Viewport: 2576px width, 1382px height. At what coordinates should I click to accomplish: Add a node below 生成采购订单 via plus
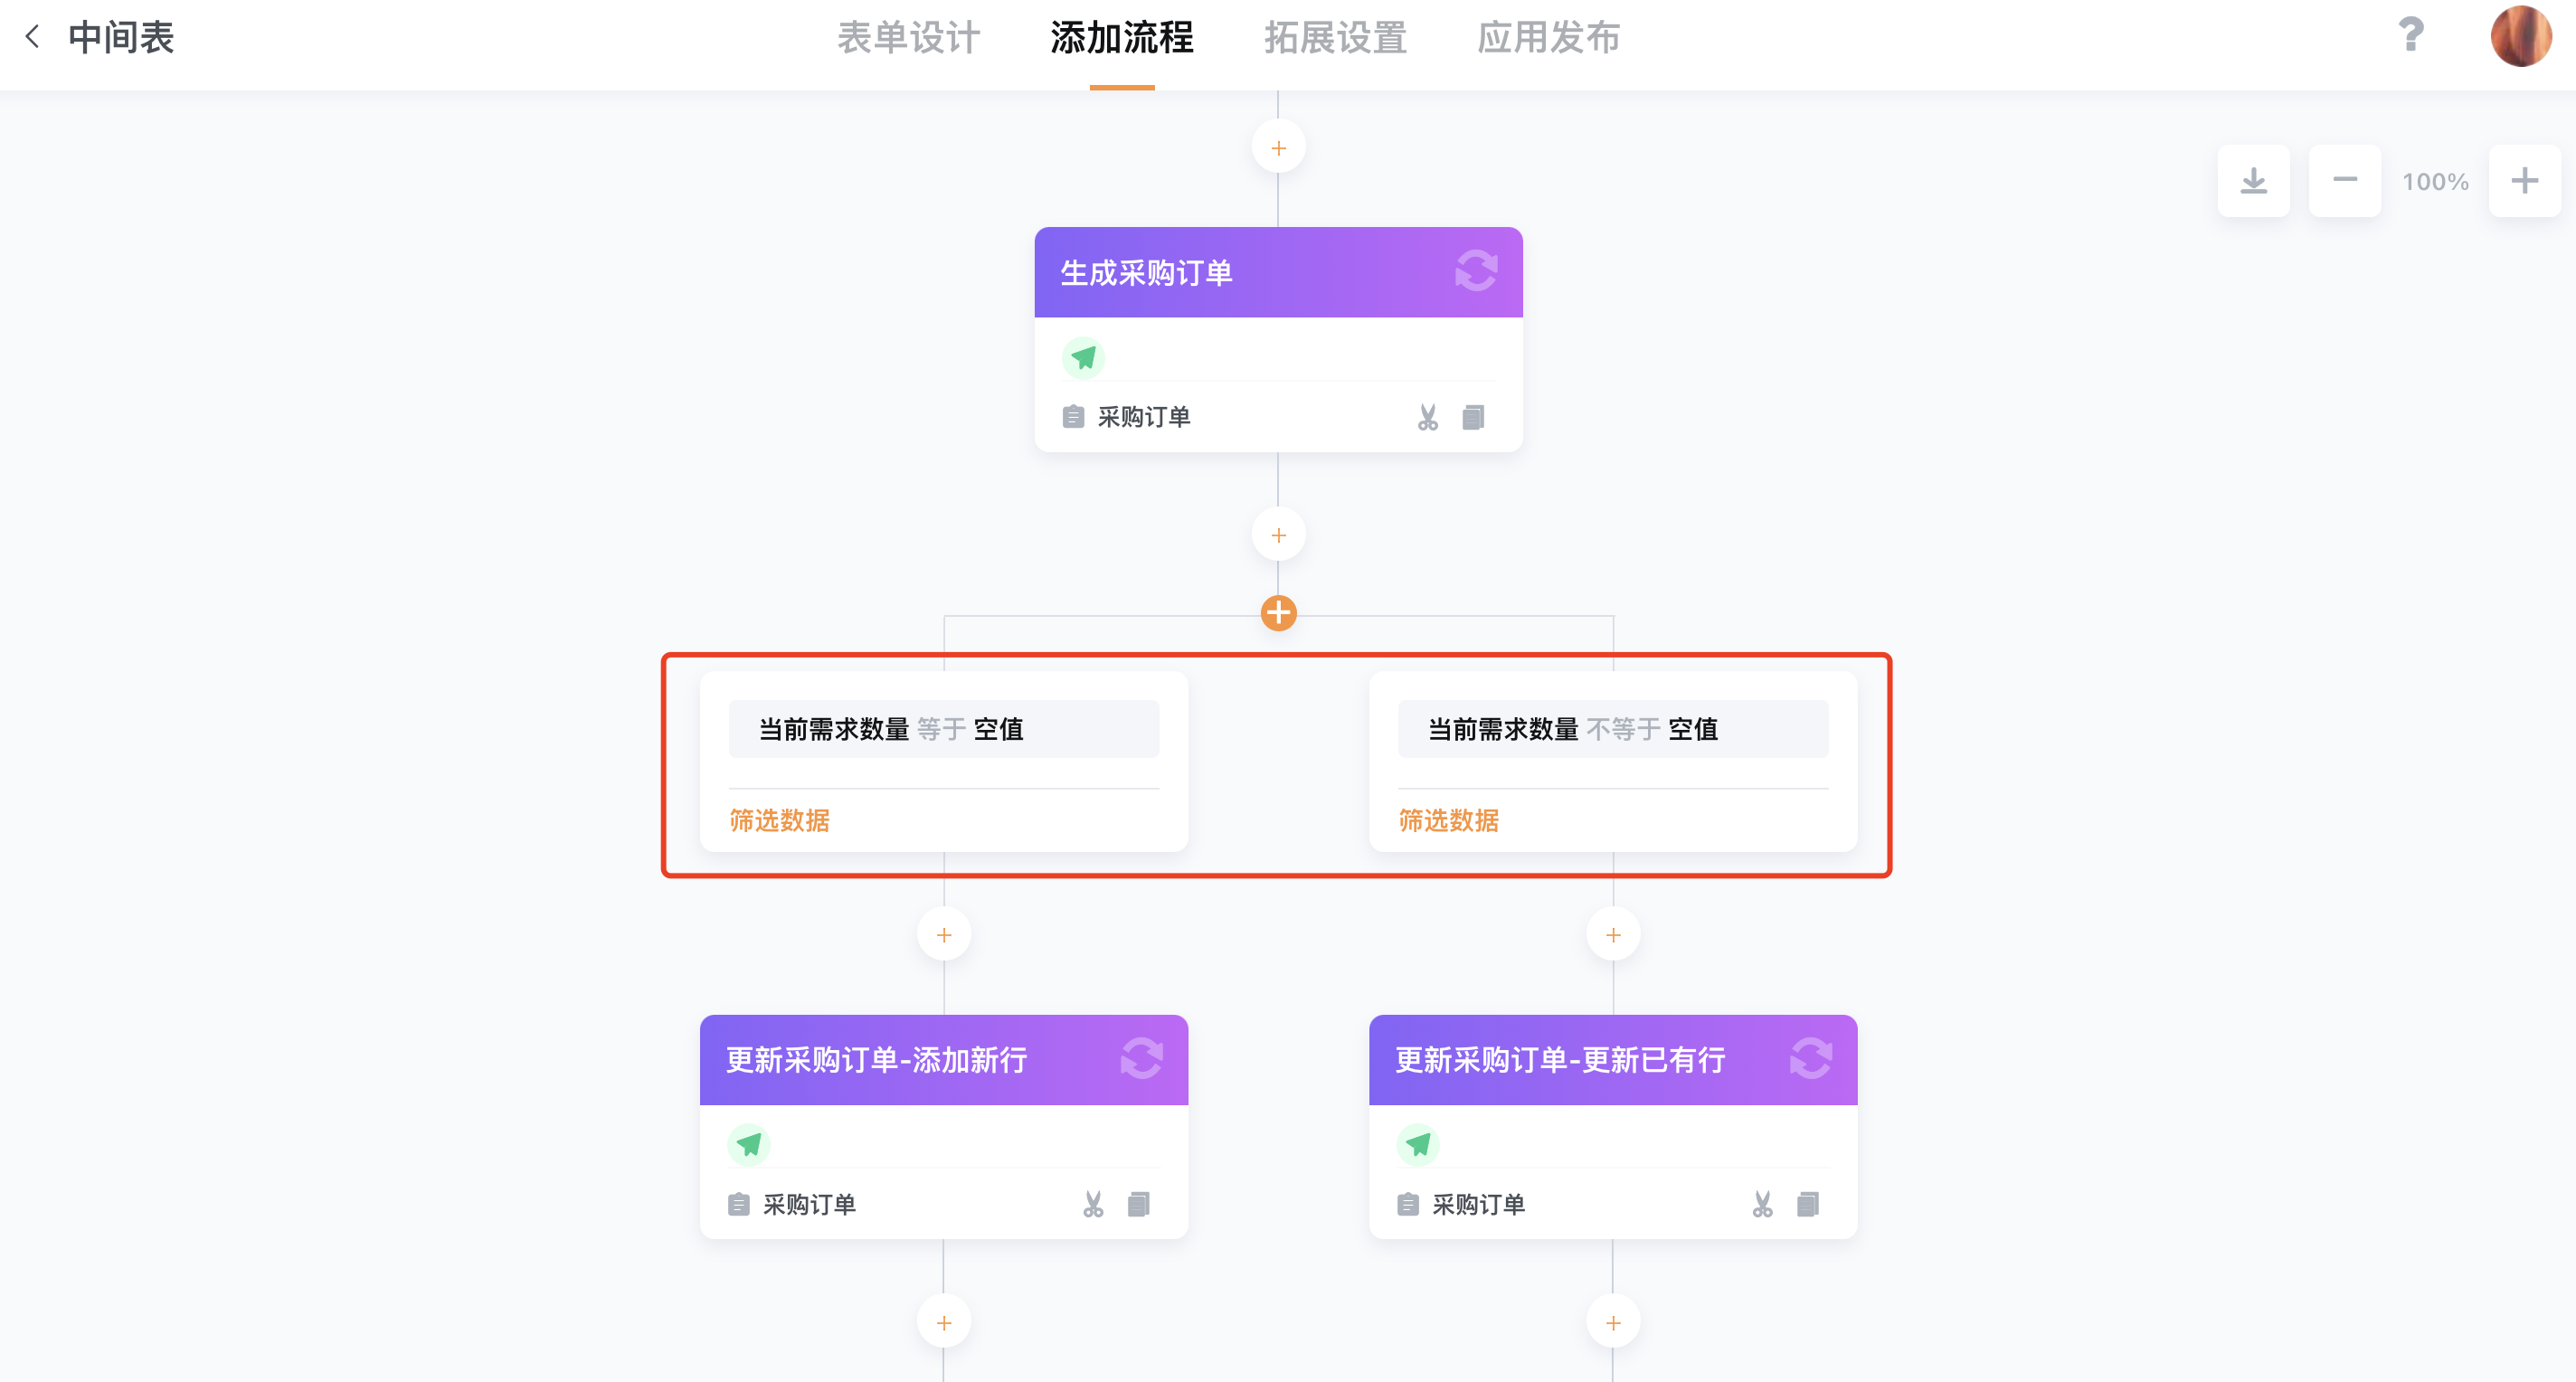1278,535
